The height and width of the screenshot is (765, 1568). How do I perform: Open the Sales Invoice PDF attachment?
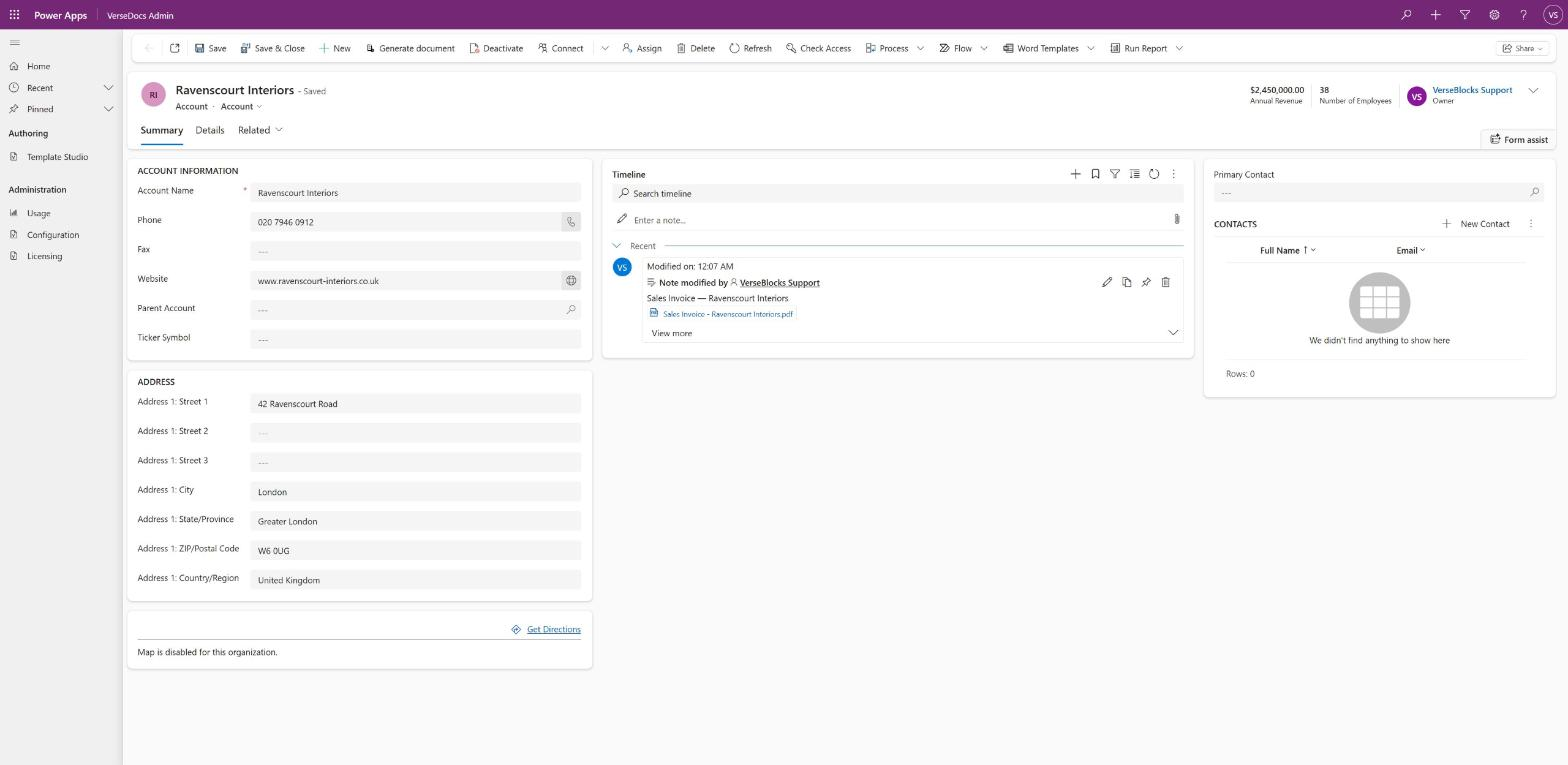point(727,314)
